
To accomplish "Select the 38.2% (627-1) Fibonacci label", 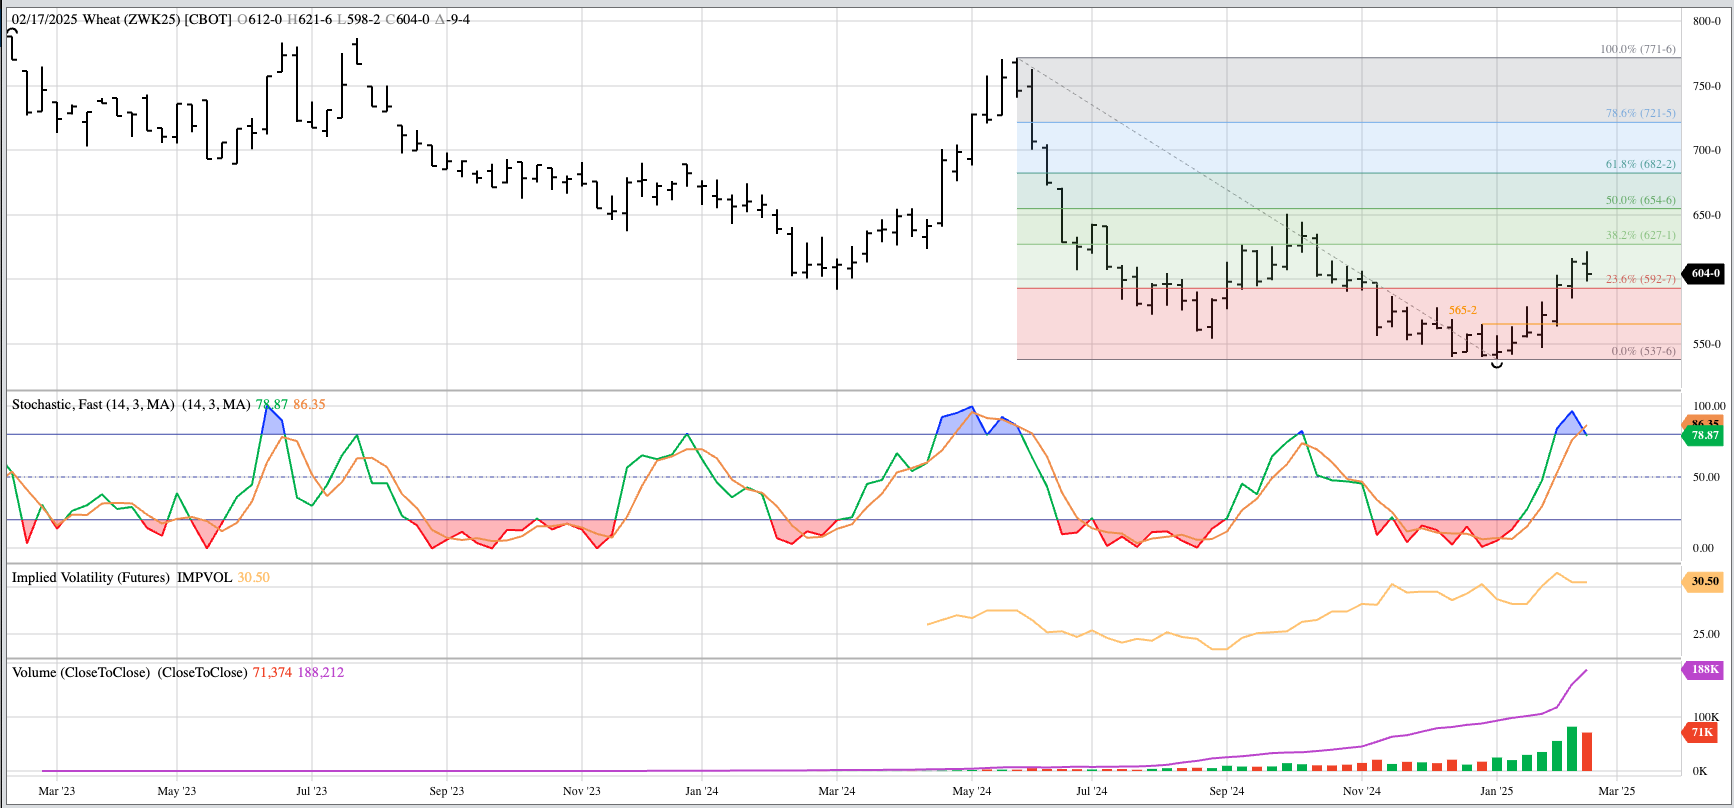I will click(x=1640, y=236).
